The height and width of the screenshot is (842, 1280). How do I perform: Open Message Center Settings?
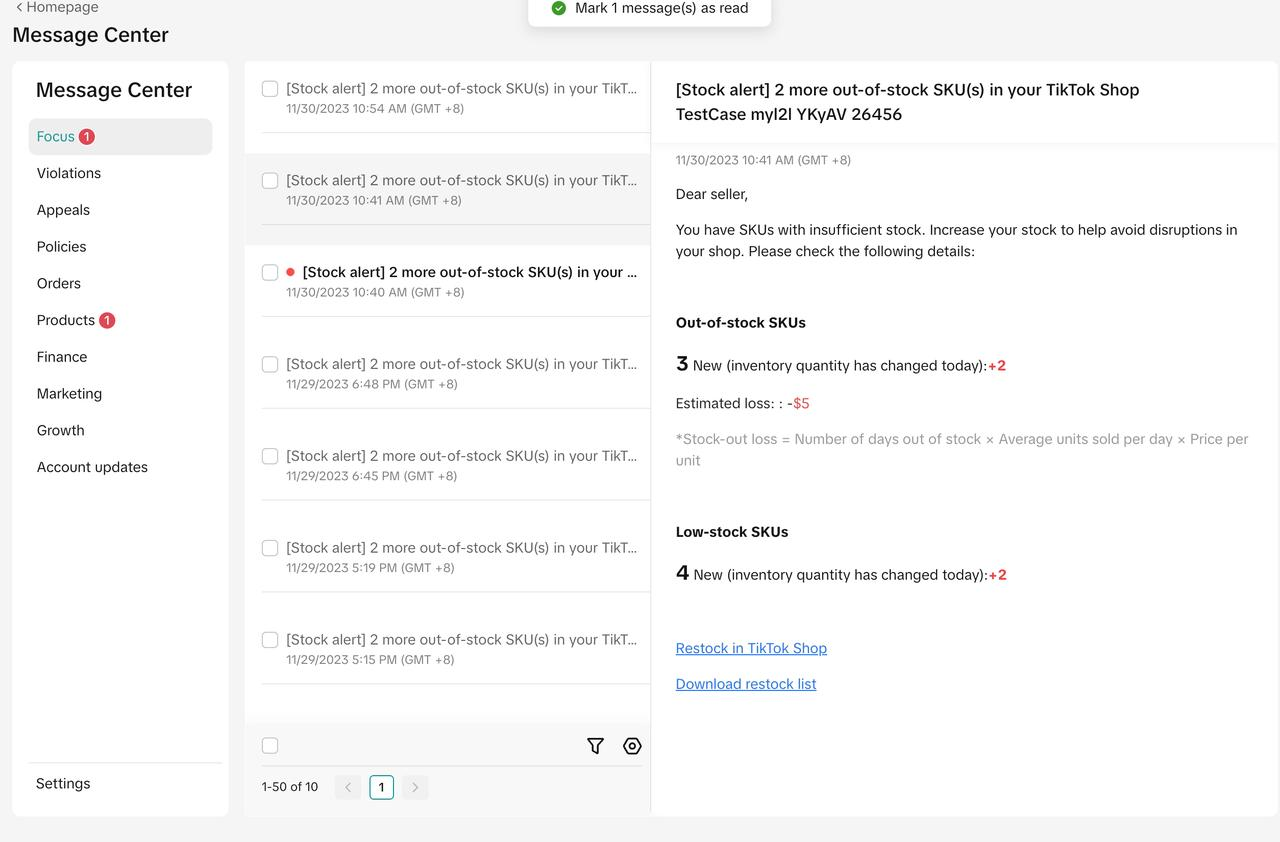point(63,784)
